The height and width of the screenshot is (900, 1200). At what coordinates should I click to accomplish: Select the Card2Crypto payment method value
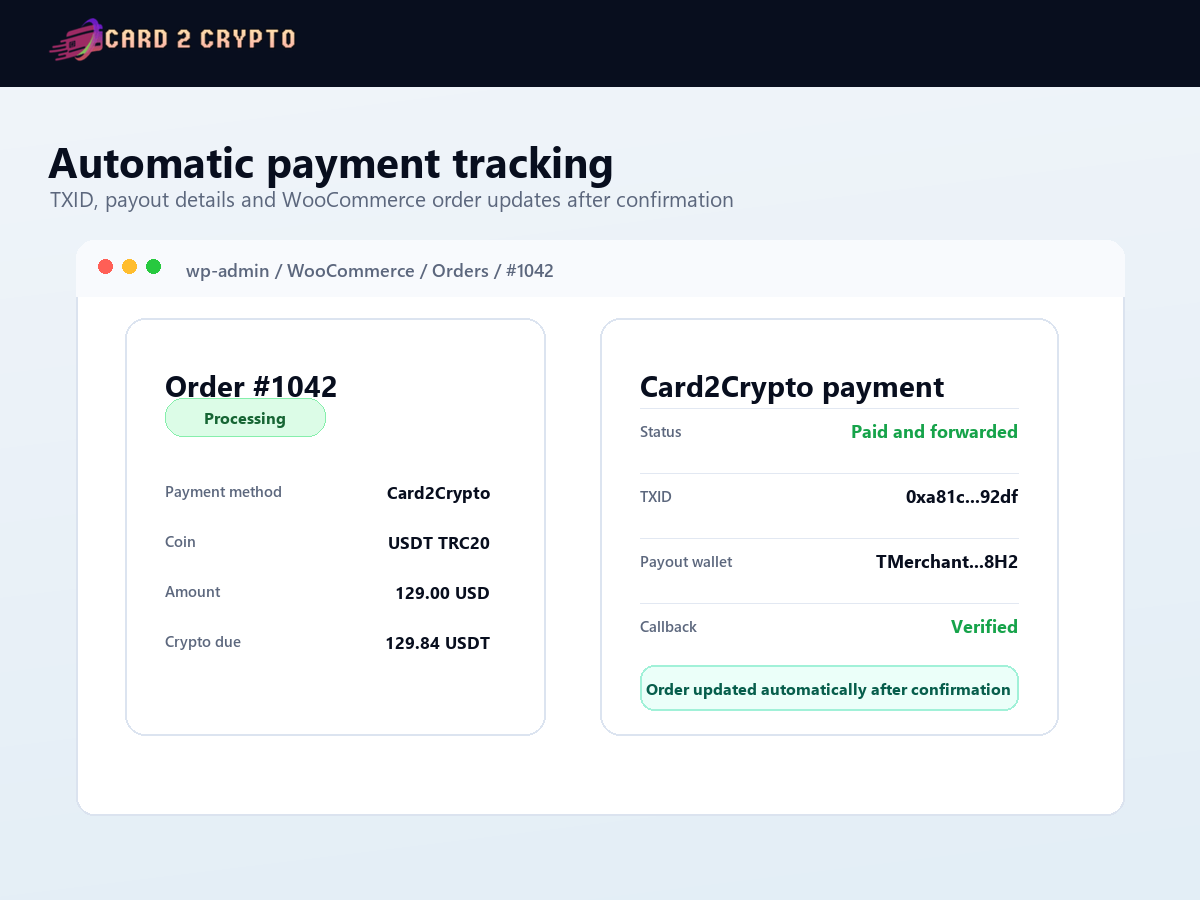(438, 493)
